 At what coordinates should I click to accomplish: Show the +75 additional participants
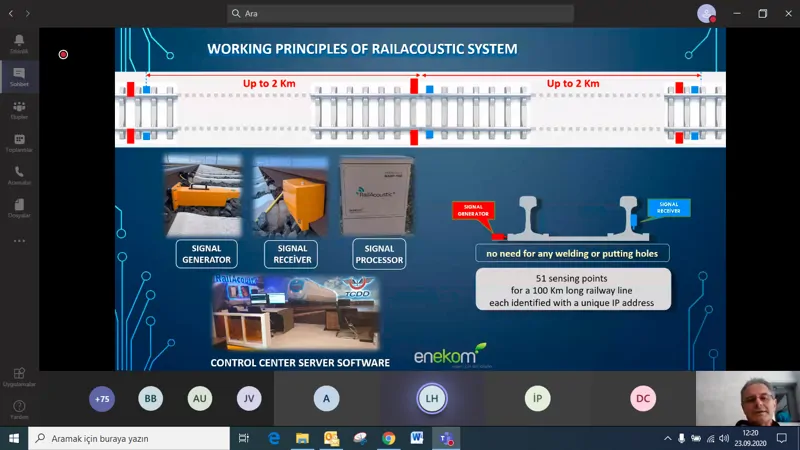coord(102,398)
